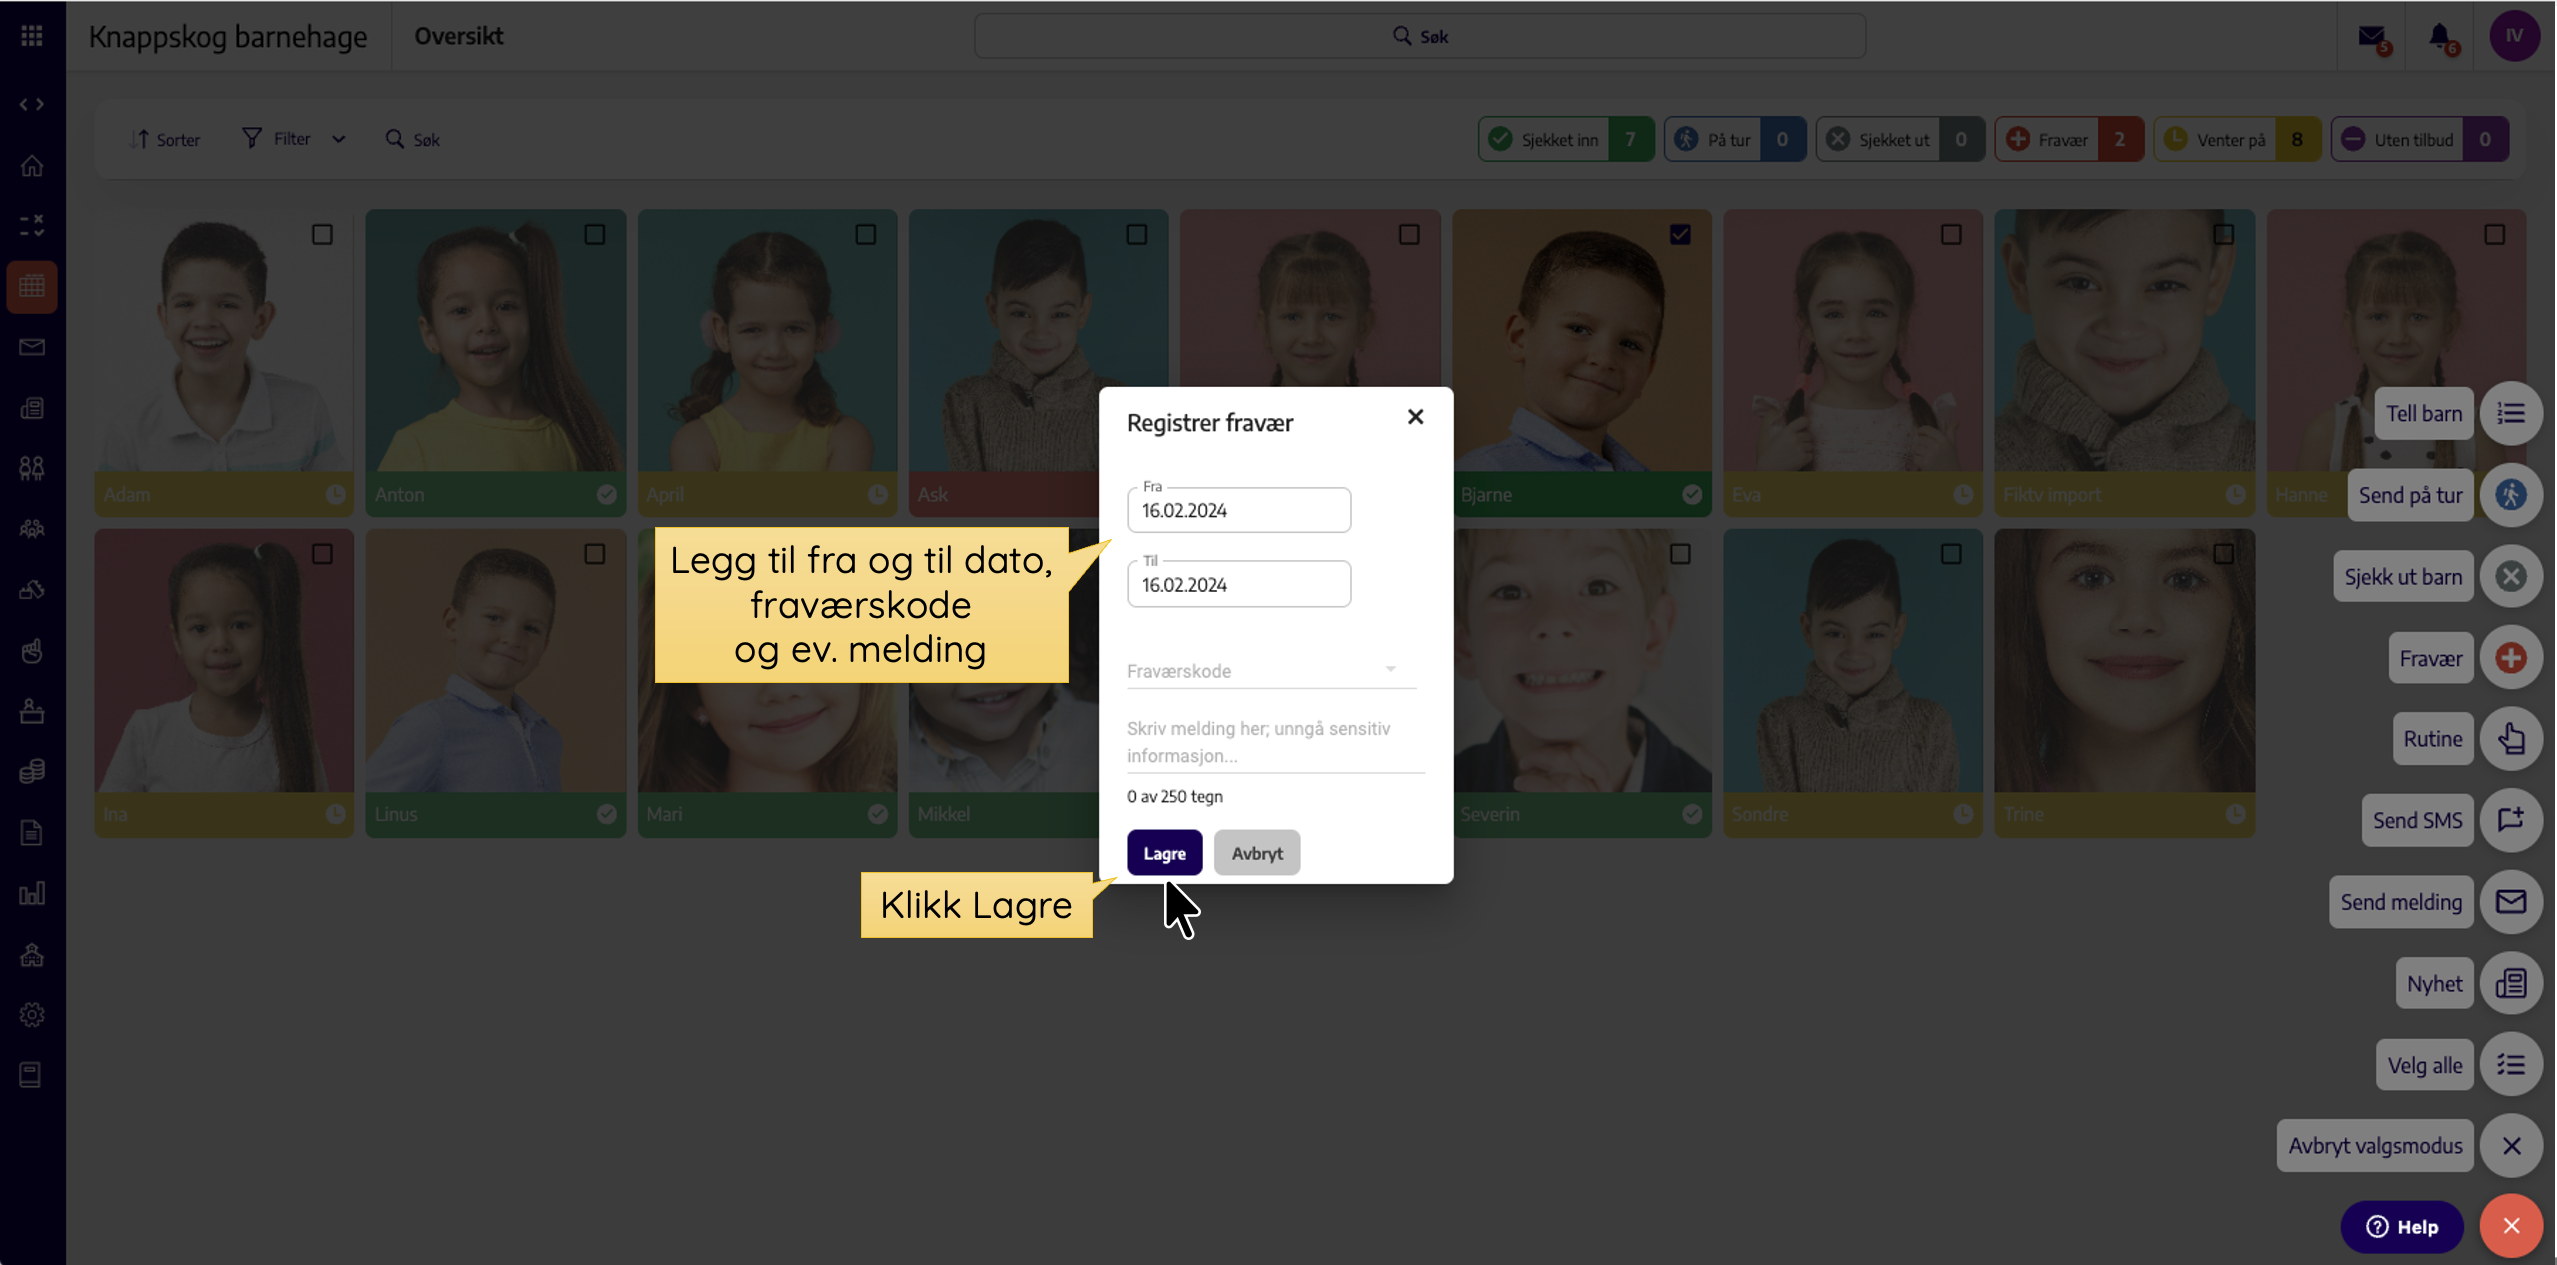The height and width of the screenshot is (1265, 2557).
Task: Click the Avbryt valgsmodus X icon
Action: 2511,1146
